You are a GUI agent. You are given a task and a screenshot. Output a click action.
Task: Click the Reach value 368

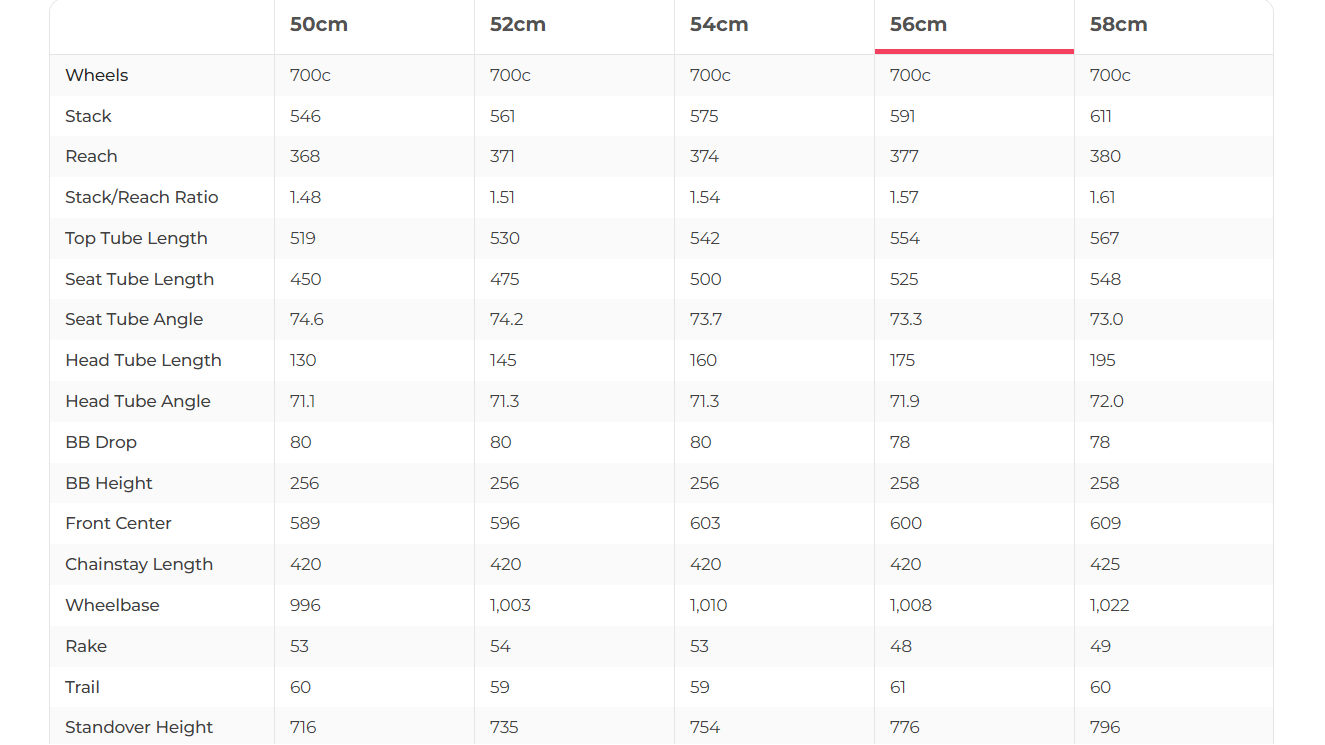pyautogui.click(x=305, y=156)
